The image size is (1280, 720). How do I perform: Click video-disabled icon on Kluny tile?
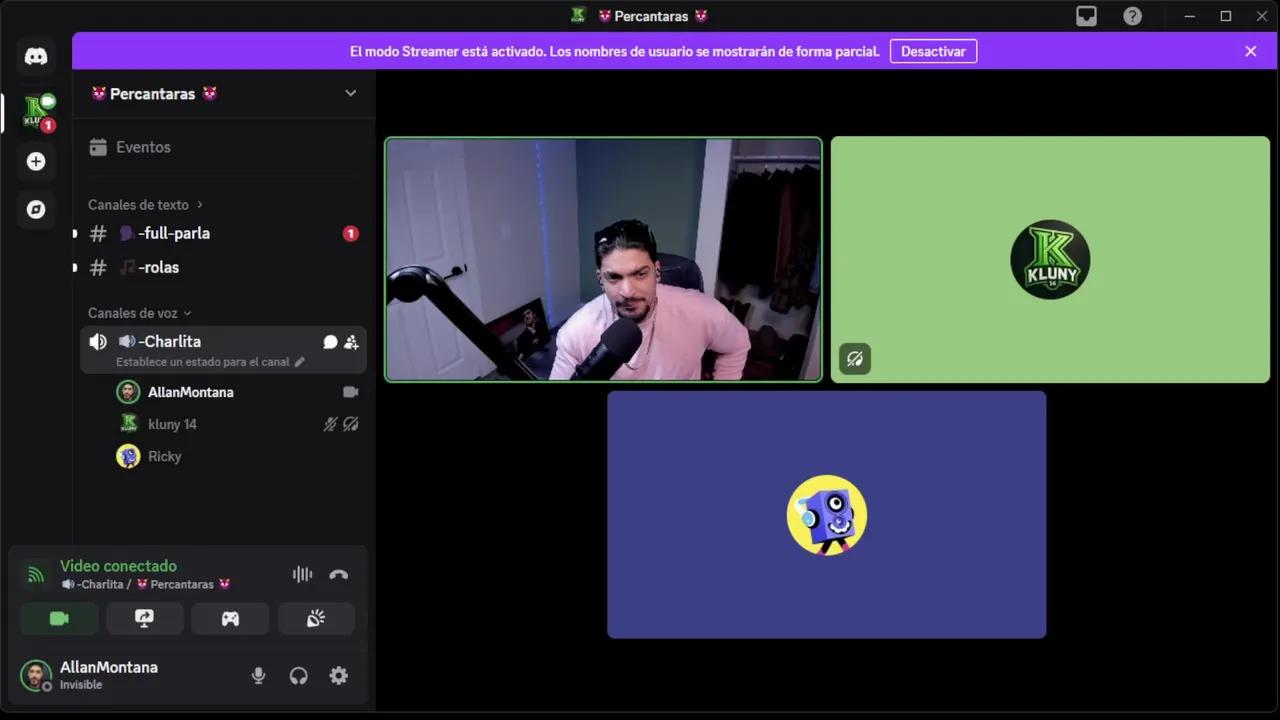click(x=855, y=359)
